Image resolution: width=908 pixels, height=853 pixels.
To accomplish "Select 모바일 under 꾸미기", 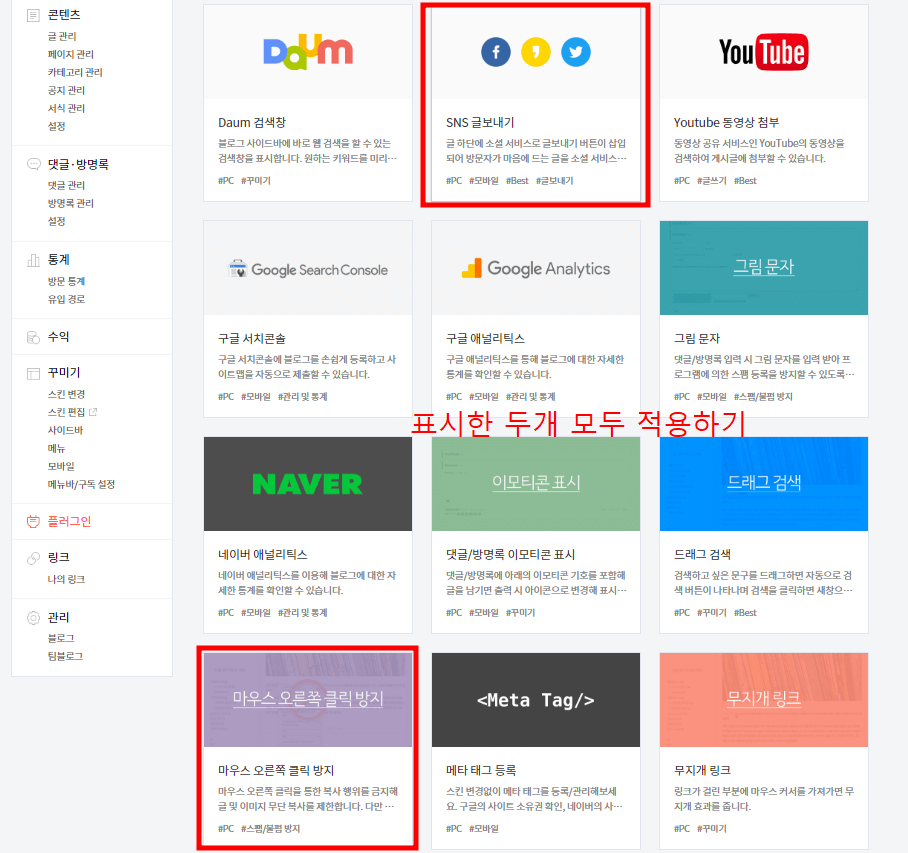I will (x=61, y=466).
